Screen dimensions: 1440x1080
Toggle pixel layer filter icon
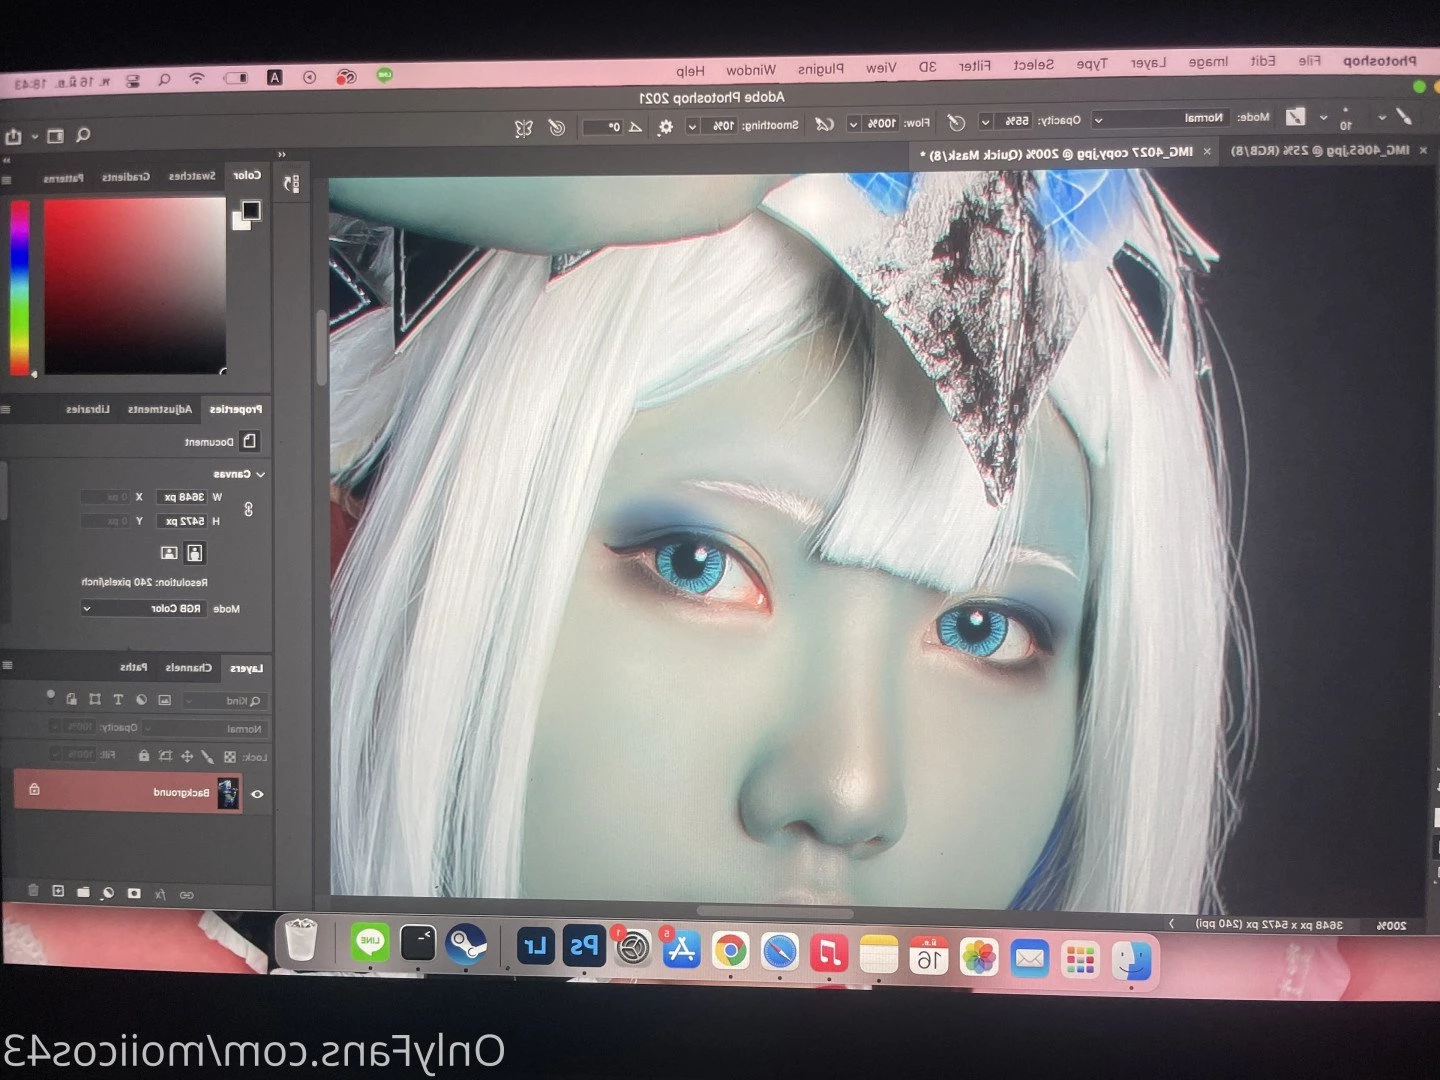165,701
